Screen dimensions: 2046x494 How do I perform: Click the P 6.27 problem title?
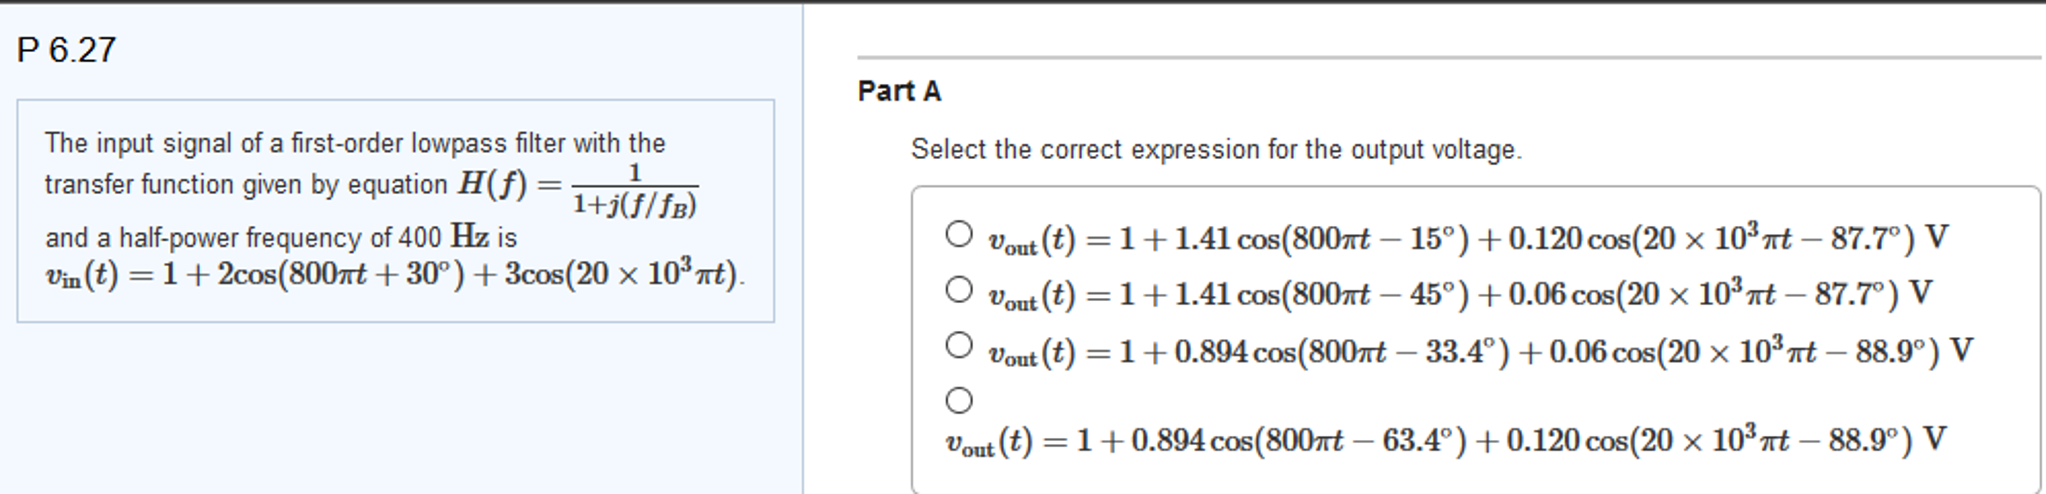[x=66, y=50]
